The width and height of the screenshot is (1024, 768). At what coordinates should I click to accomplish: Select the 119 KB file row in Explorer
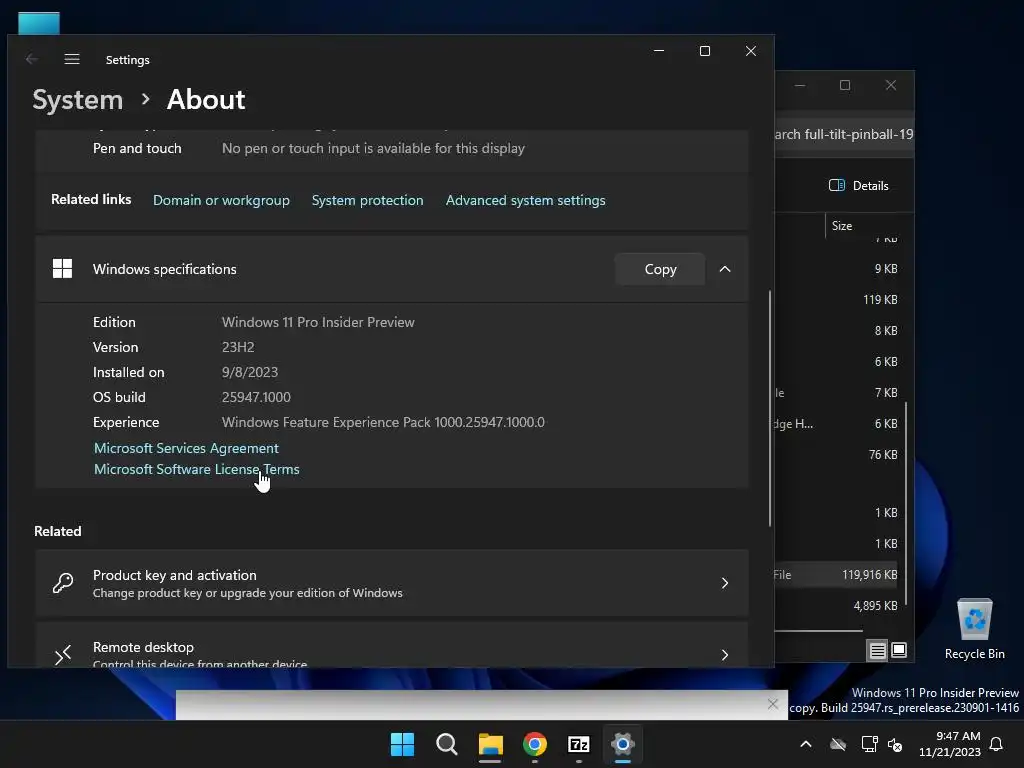point(836,300)
